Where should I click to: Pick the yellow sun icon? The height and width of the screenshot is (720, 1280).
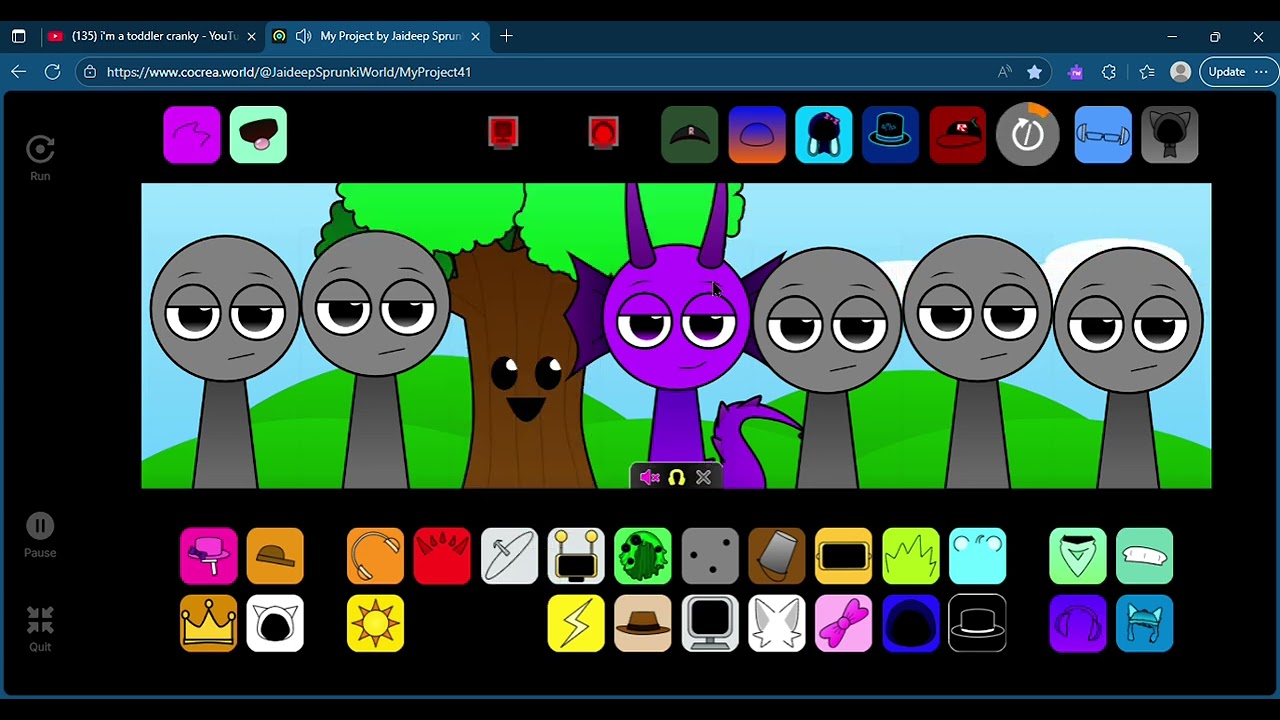tap(375, 623)
